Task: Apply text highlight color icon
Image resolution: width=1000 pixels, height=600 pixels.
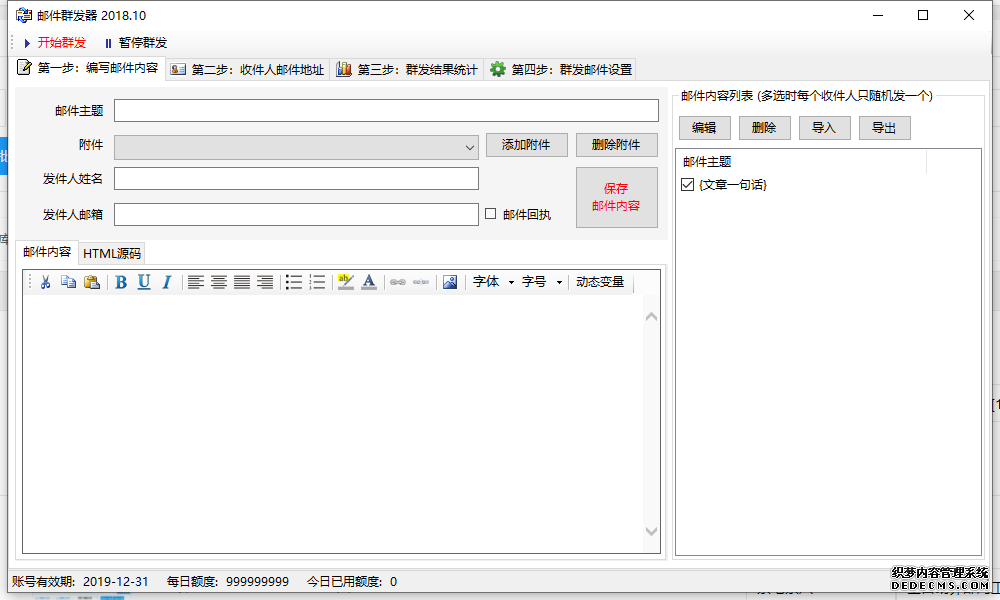Action: coord(345,282)
